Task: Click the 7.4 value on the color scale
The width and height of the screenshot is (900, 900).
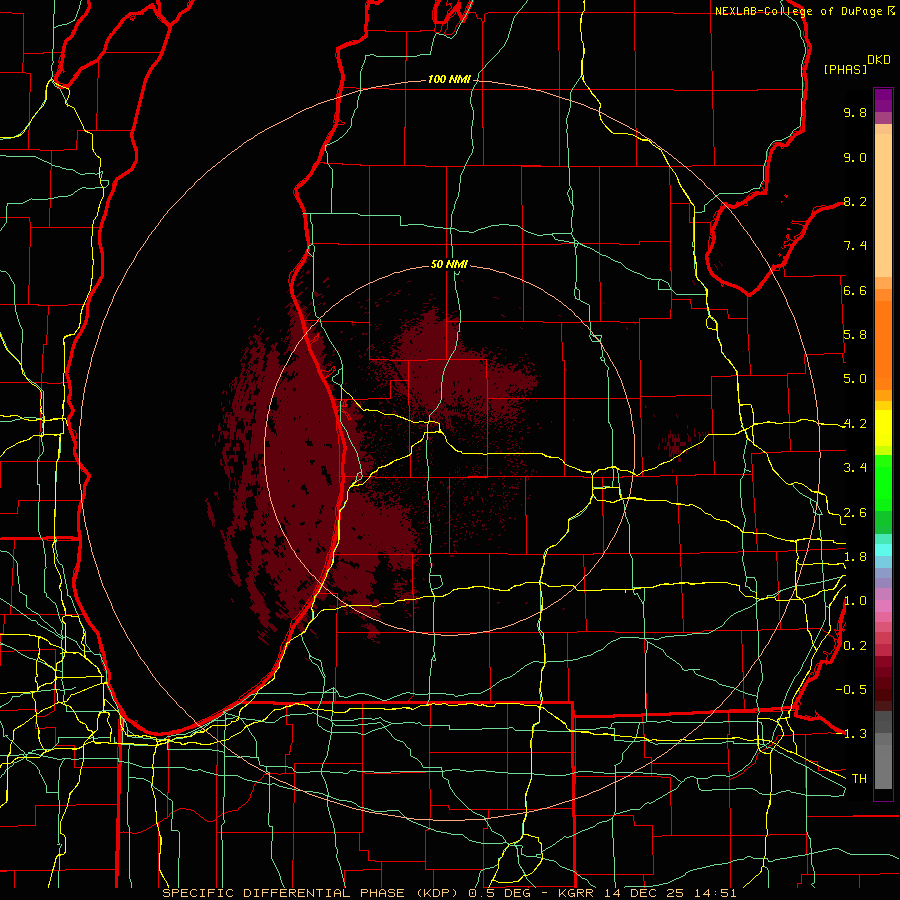Action: click(855, 246)
